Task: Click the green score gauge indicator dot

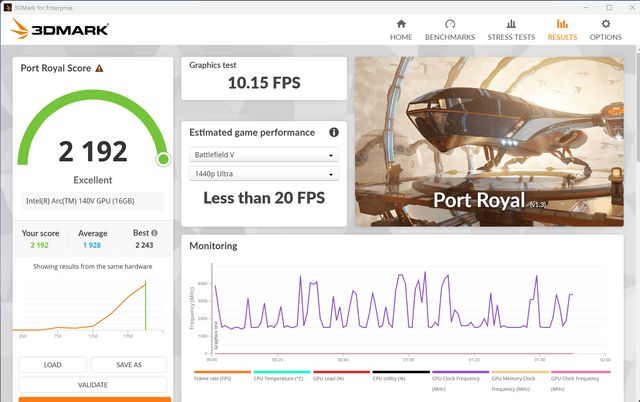Action: [x=163, y=159]
